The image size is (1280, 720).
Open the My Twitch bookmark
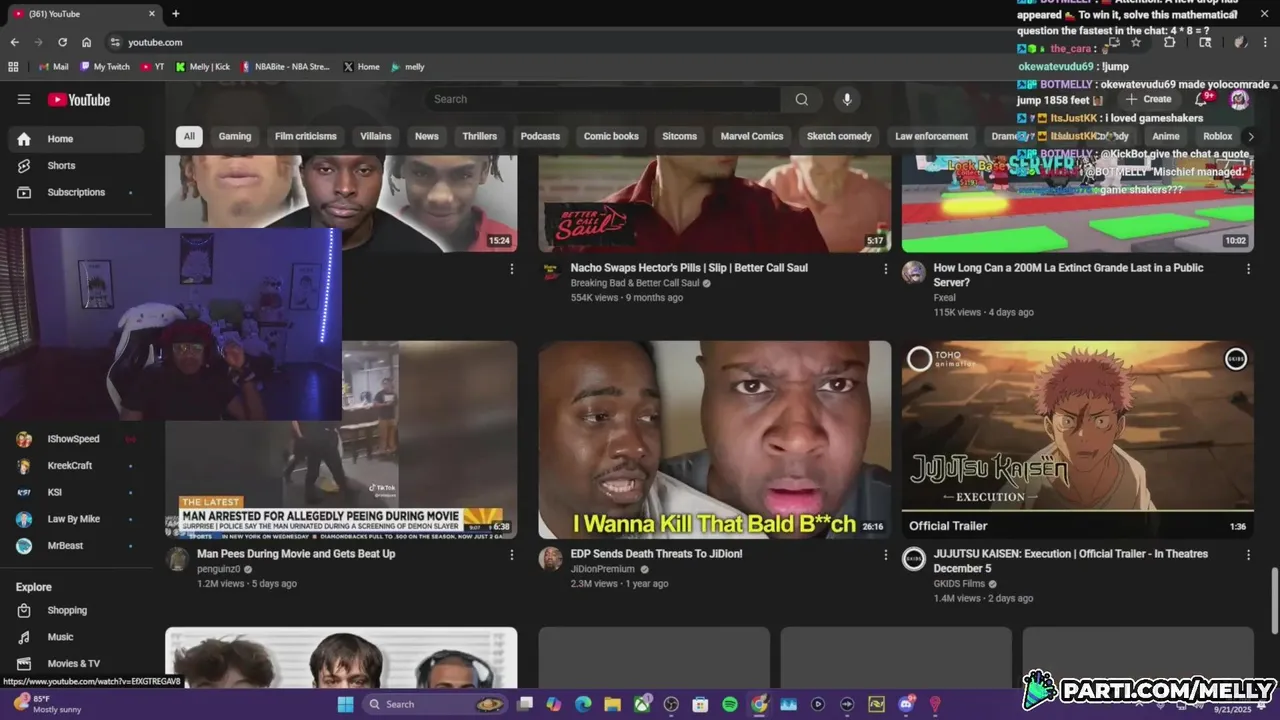(105, 67)
